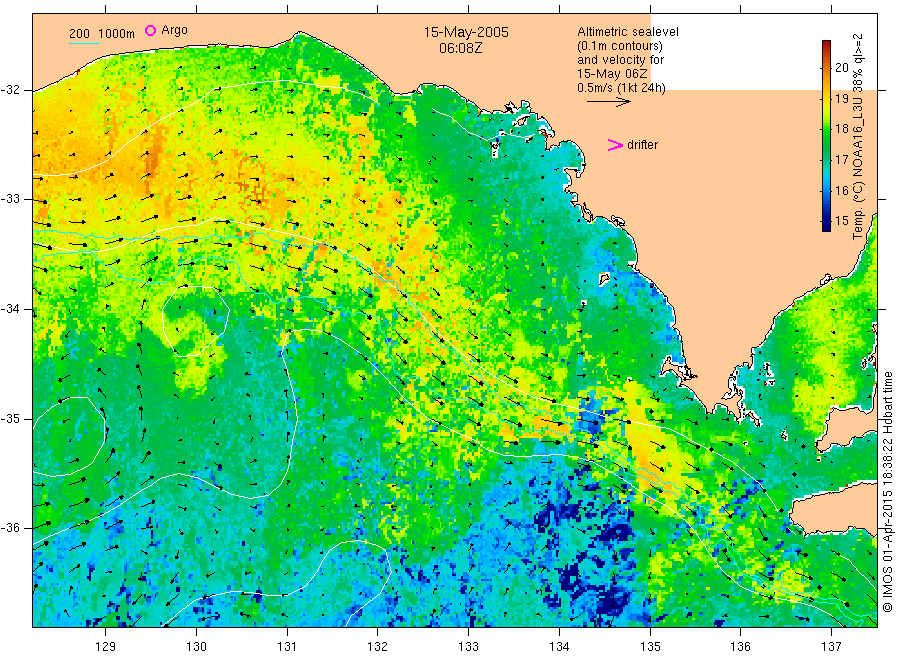This screenshot has height=660, width=900.
Task: Click the '15-May-2005' date title
Action: tap(466, 32)
